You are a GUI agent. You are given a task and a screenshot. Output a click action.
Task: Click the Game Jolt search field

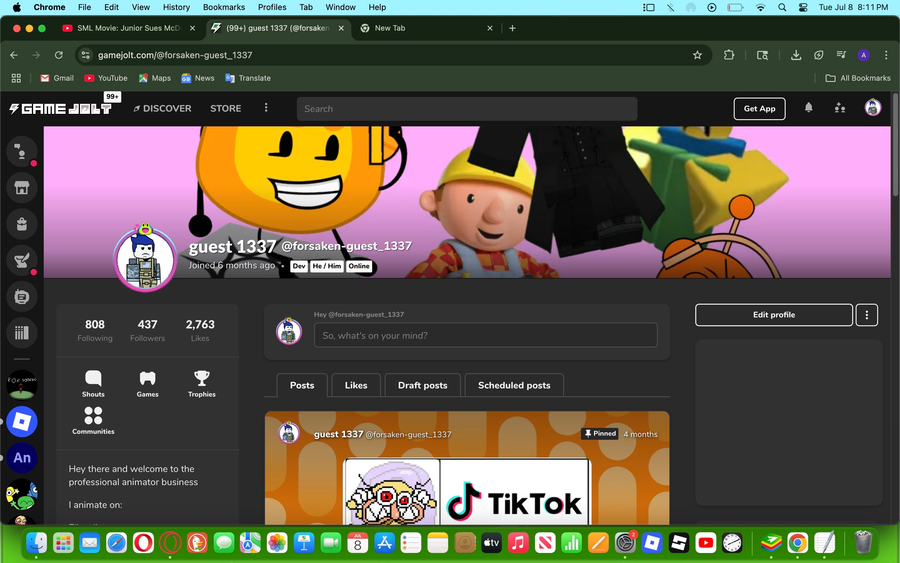[x=467, y=108]
